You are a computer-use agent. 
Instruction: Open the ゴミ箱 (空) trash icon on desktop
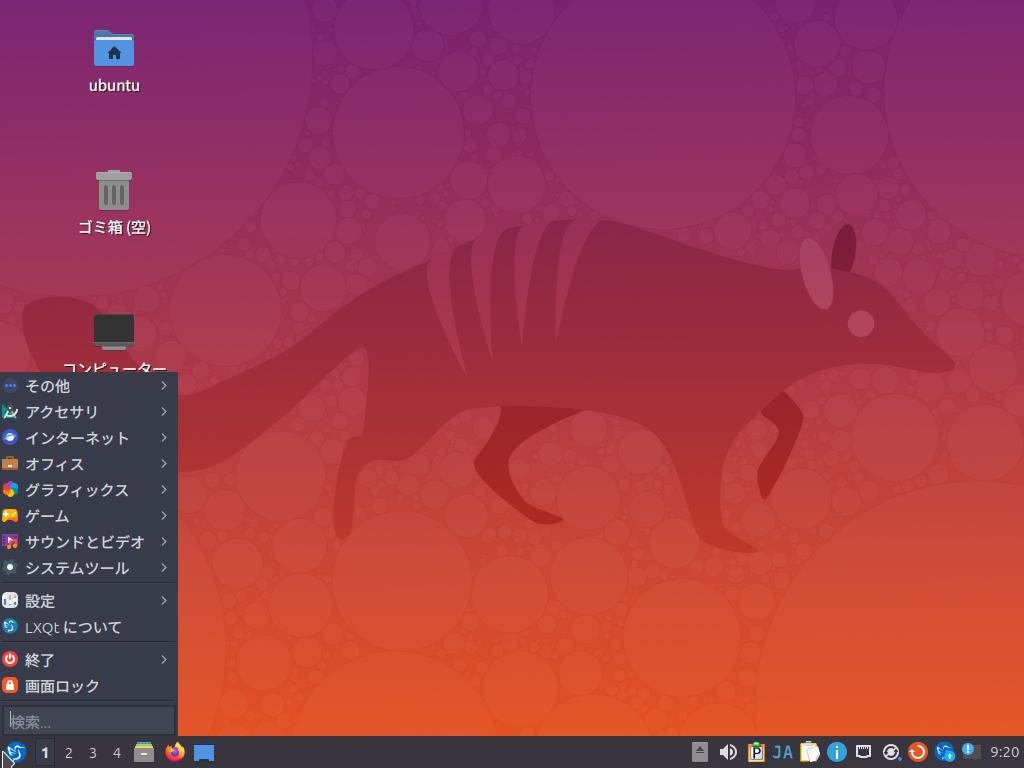tap(114, 191)
